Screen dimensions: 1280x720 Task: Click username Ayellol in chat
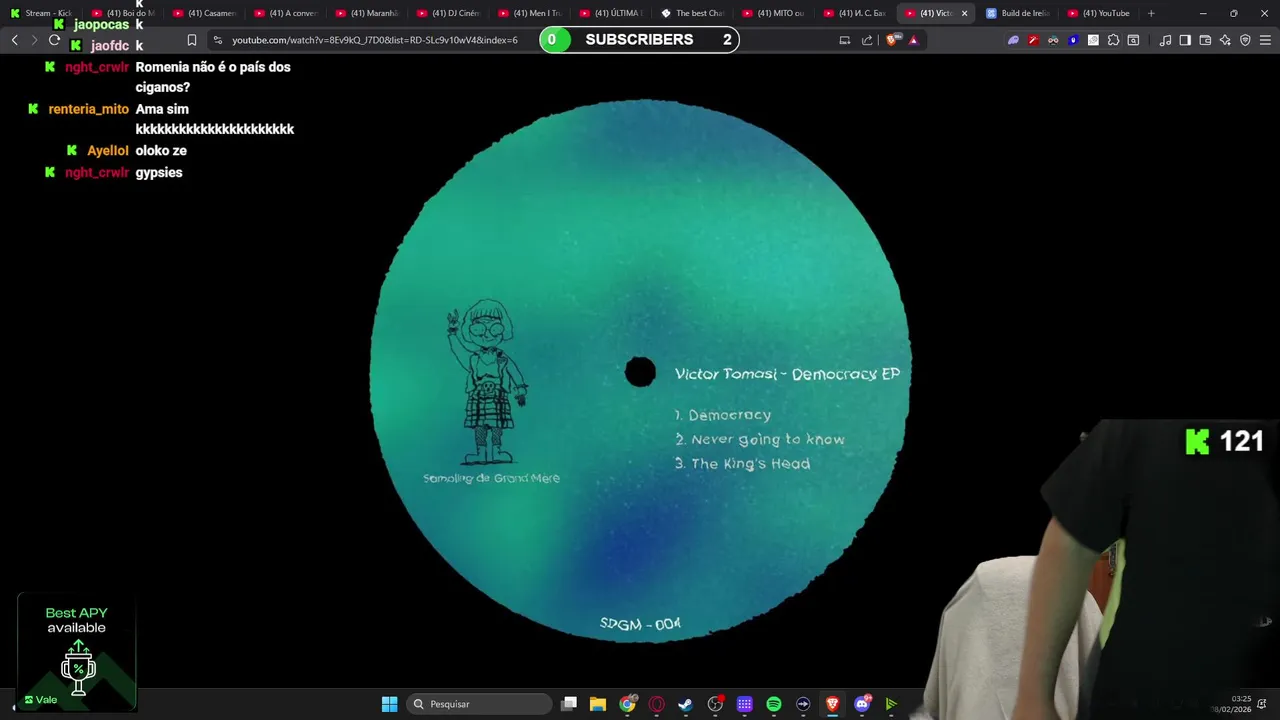point(108,151)
